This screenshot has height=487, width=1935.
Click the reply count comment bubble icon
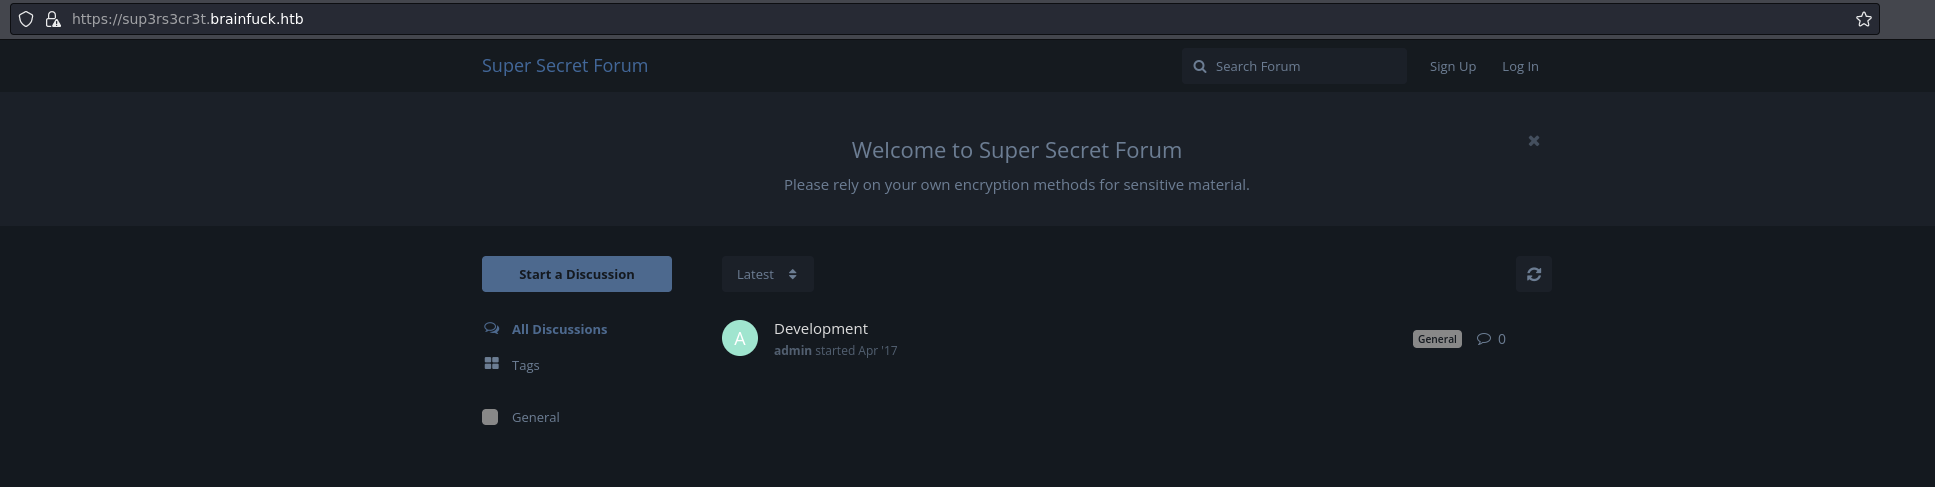pos(1483,338)
